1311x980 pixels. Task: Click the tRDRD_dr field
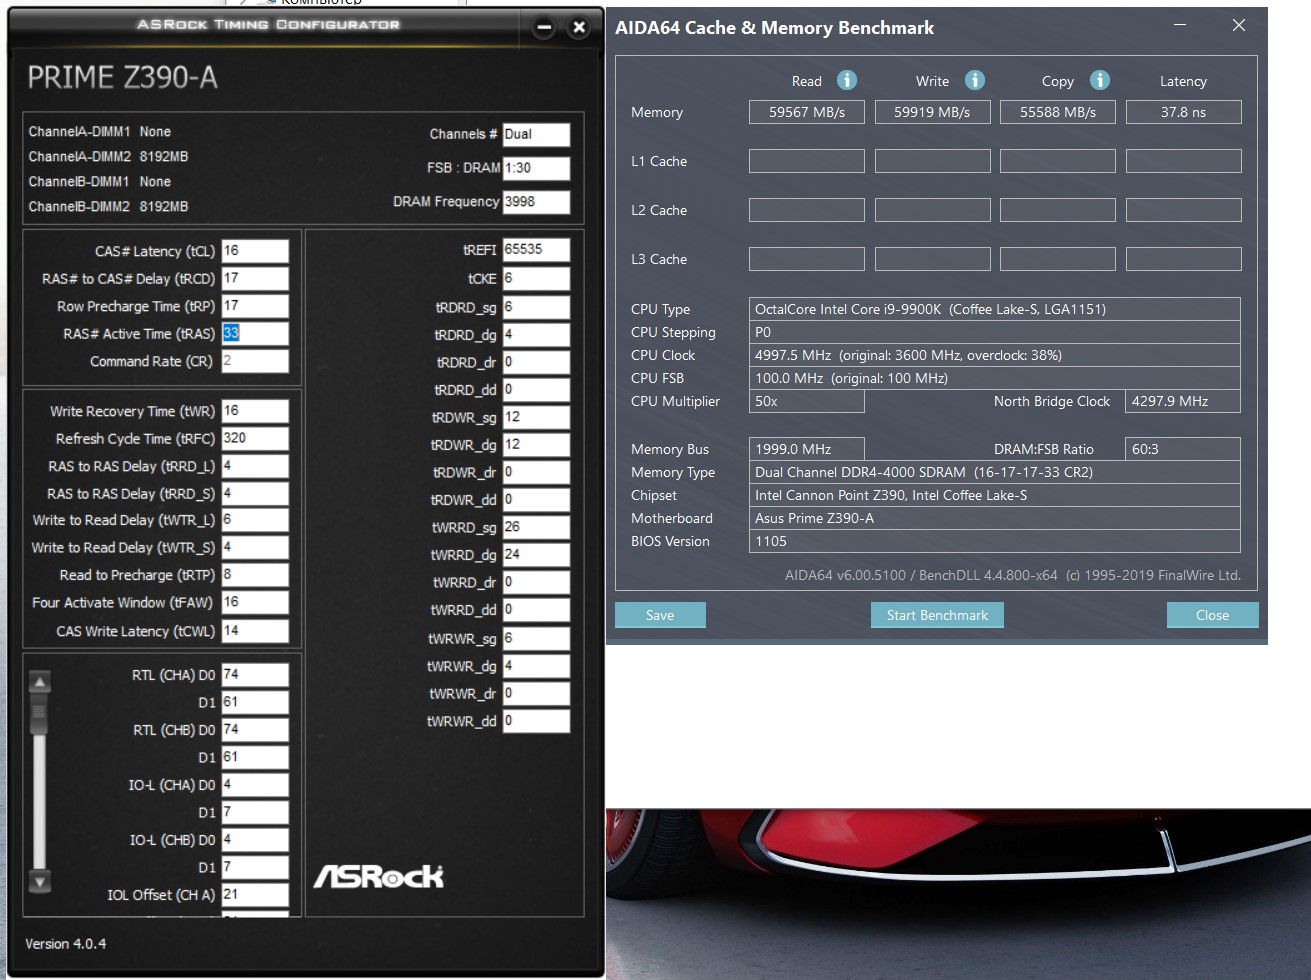coord(536,362)
